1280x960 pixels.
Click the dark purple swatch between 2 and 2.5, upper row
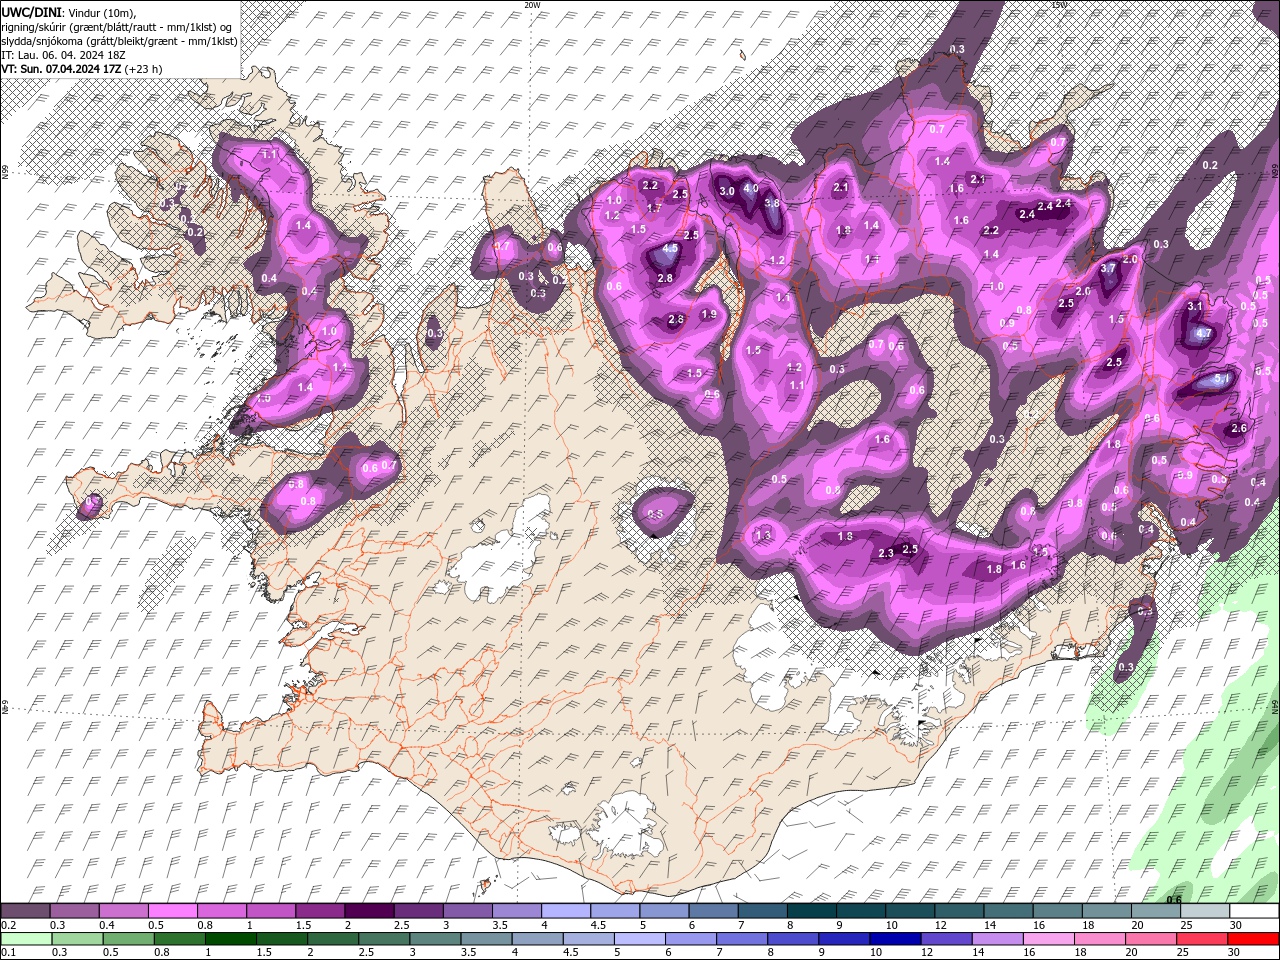click(369, 911)
